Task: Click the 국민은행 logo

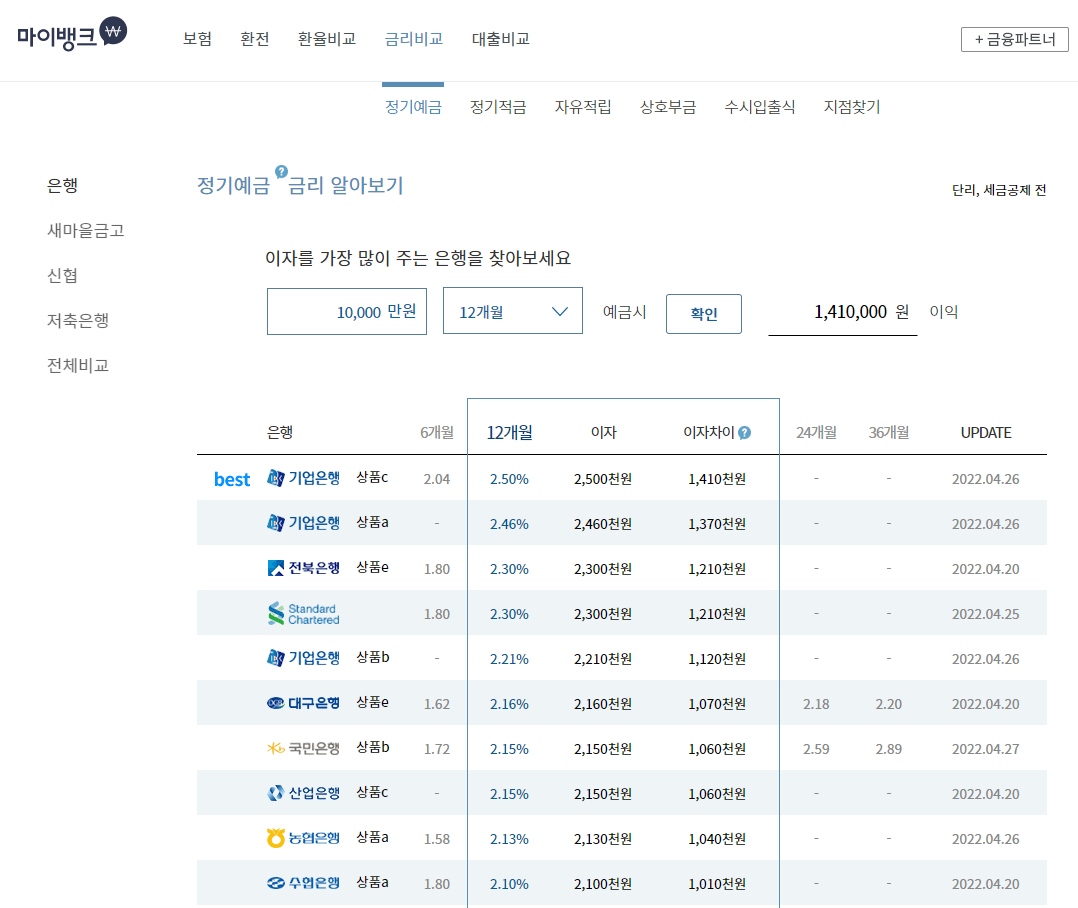Action: coord(303,749)
